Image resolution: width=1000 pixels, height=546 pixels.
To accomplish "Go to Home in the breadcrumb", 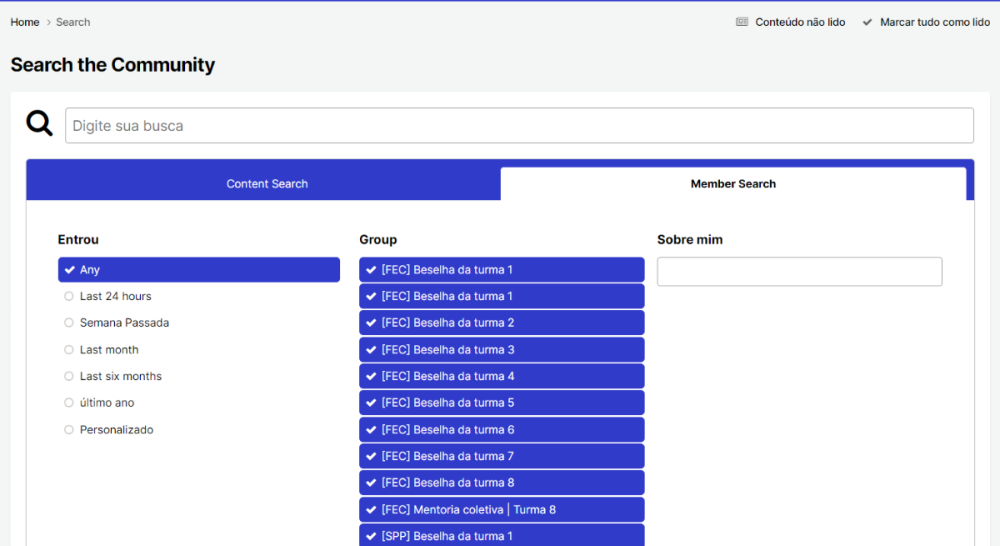I will pos(25,22).
